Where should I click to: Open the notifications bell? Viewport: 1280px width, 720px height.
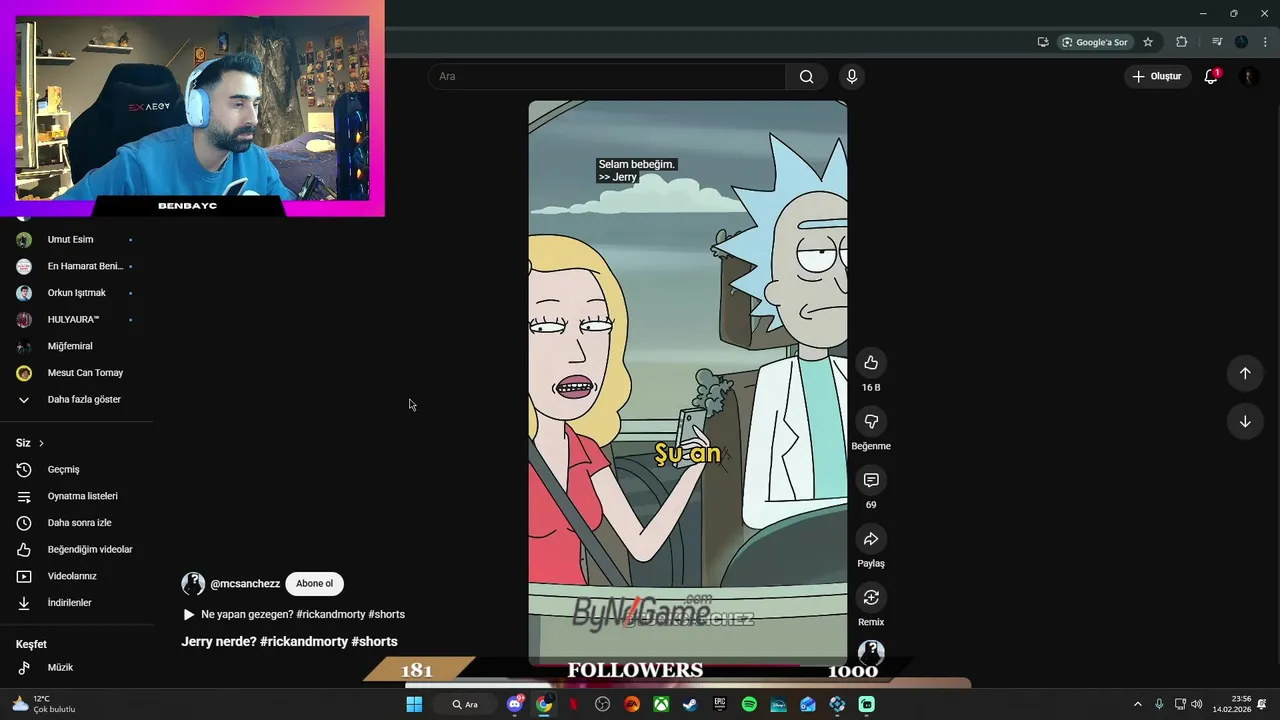(x=1211, y=77)
